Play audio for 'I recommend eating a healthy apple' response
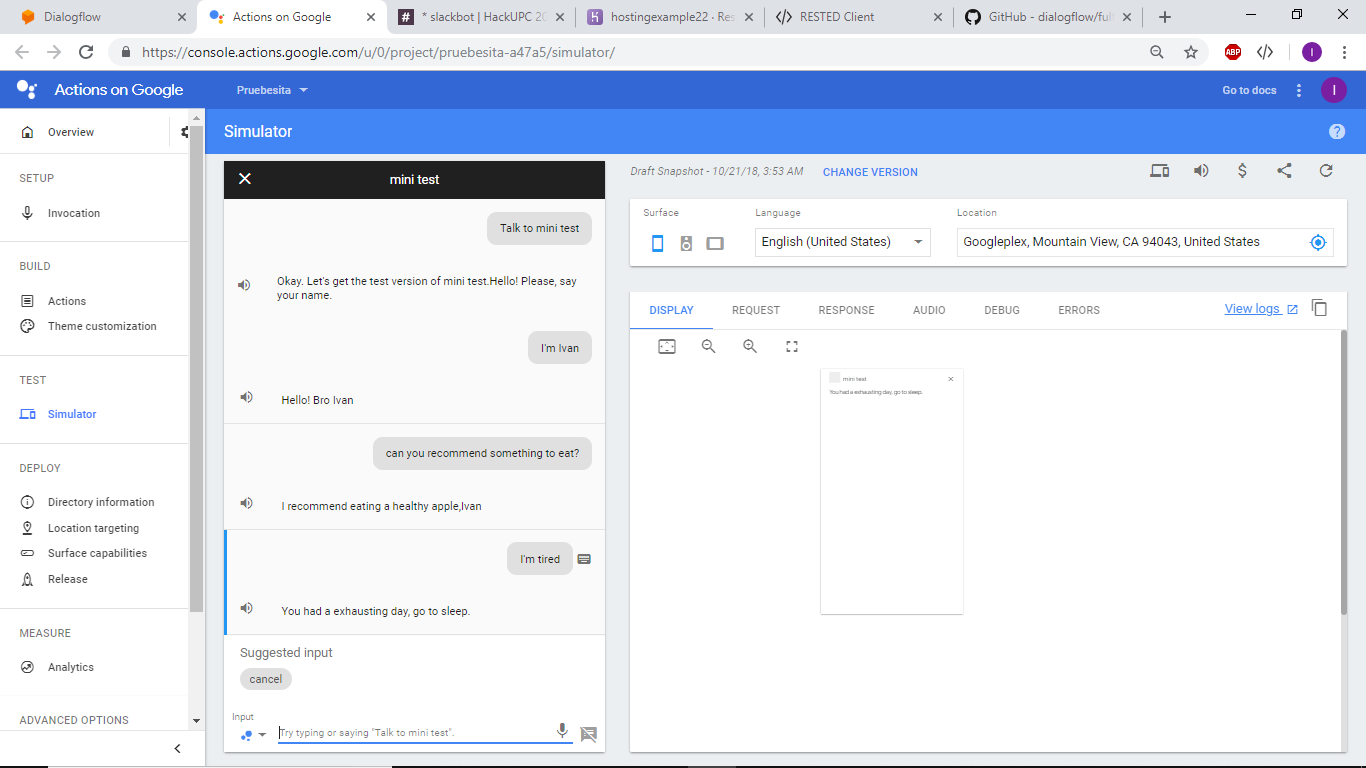This screenshot has height=768, width=1366. [x=246, y=503]
